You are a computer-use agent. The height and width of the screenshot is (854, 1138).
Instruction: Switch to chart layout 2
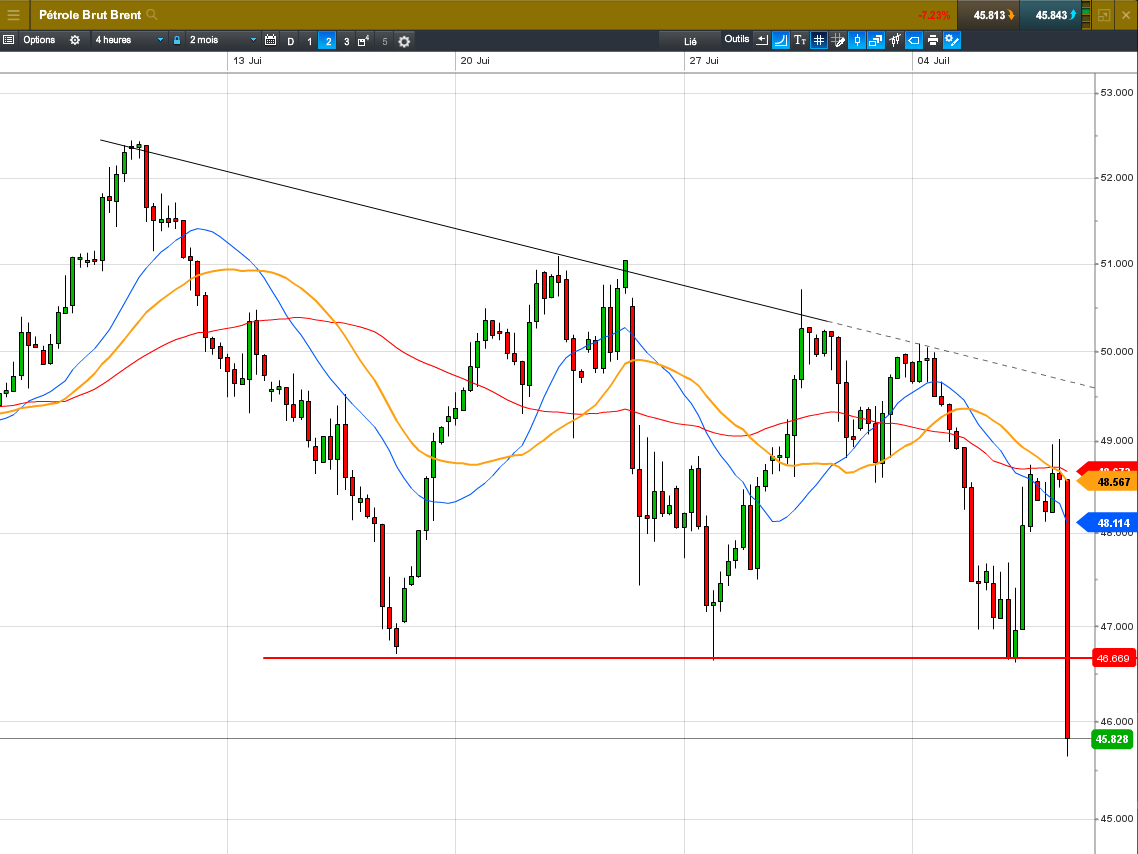[x=328, y=41]
